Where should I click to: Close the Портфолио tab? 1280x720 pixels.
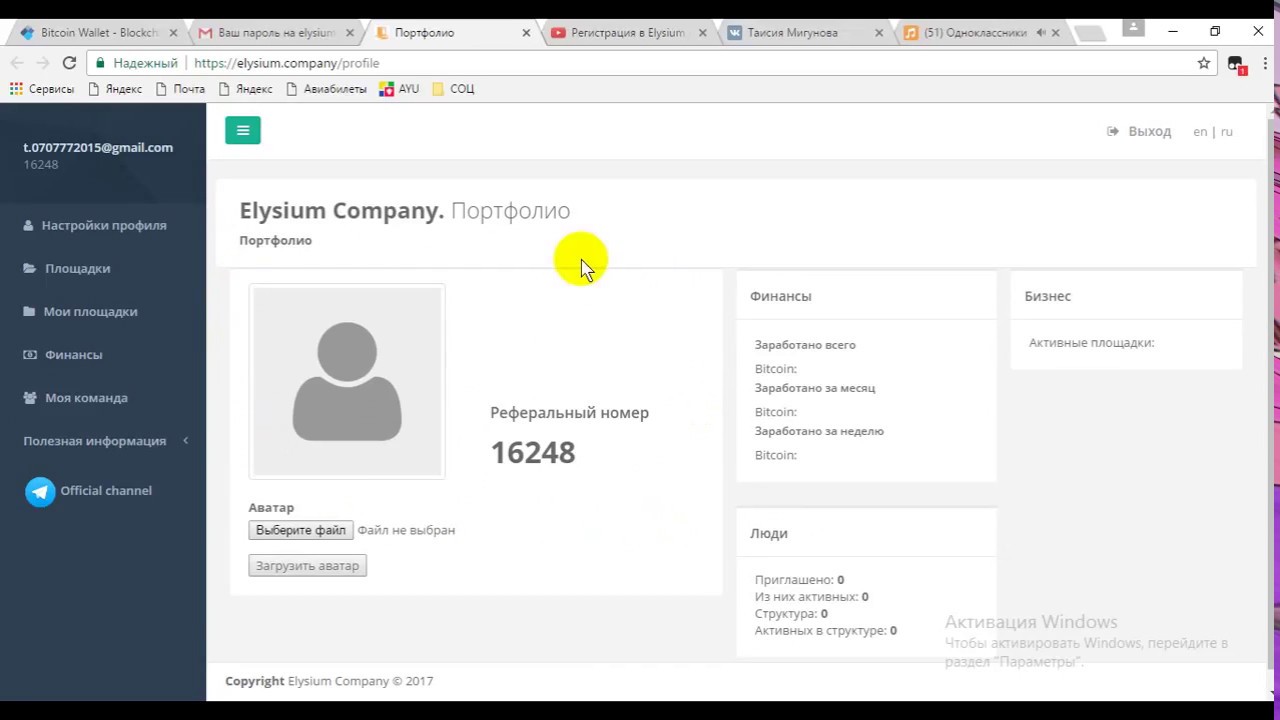click(x=526, y=33)
